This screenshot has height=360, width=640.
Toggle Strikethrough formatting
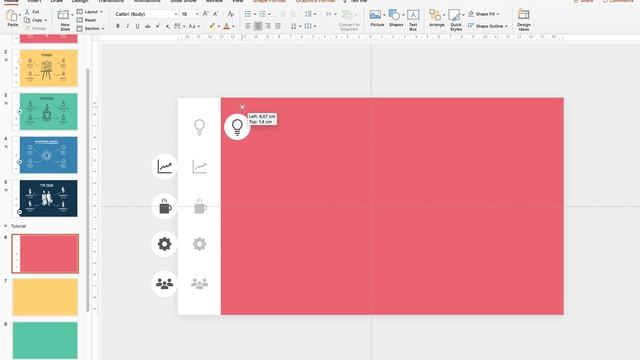click(x=147, y=26)
